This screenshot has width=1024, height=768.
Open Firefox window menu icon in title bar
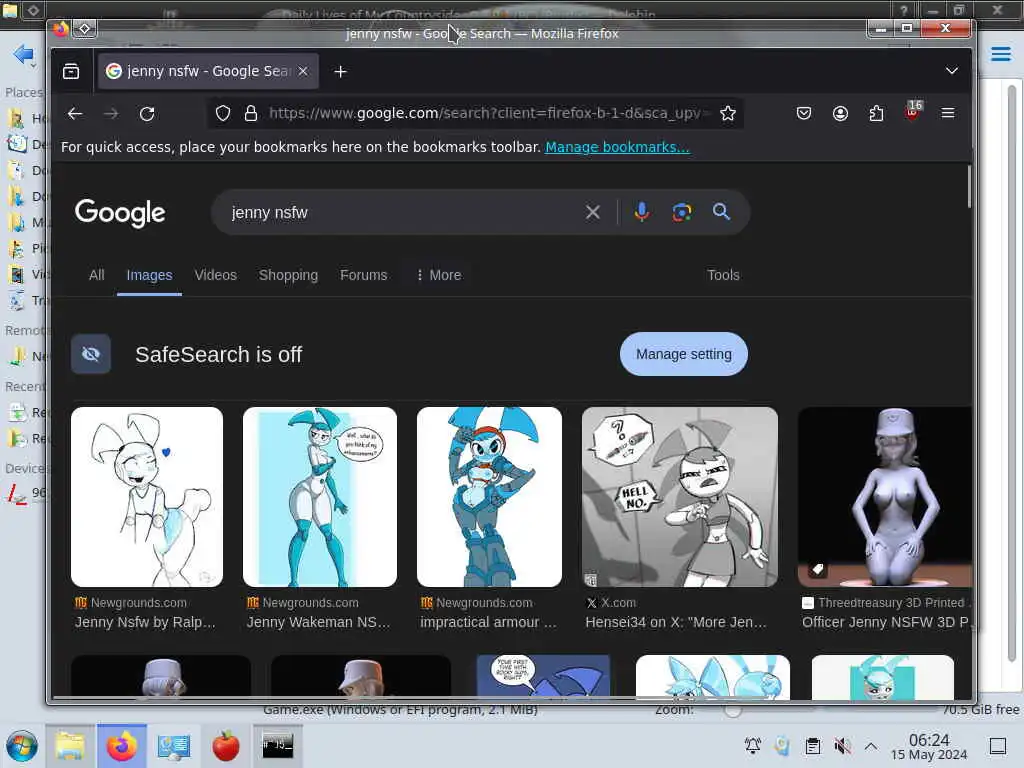(x=61, y=28)
